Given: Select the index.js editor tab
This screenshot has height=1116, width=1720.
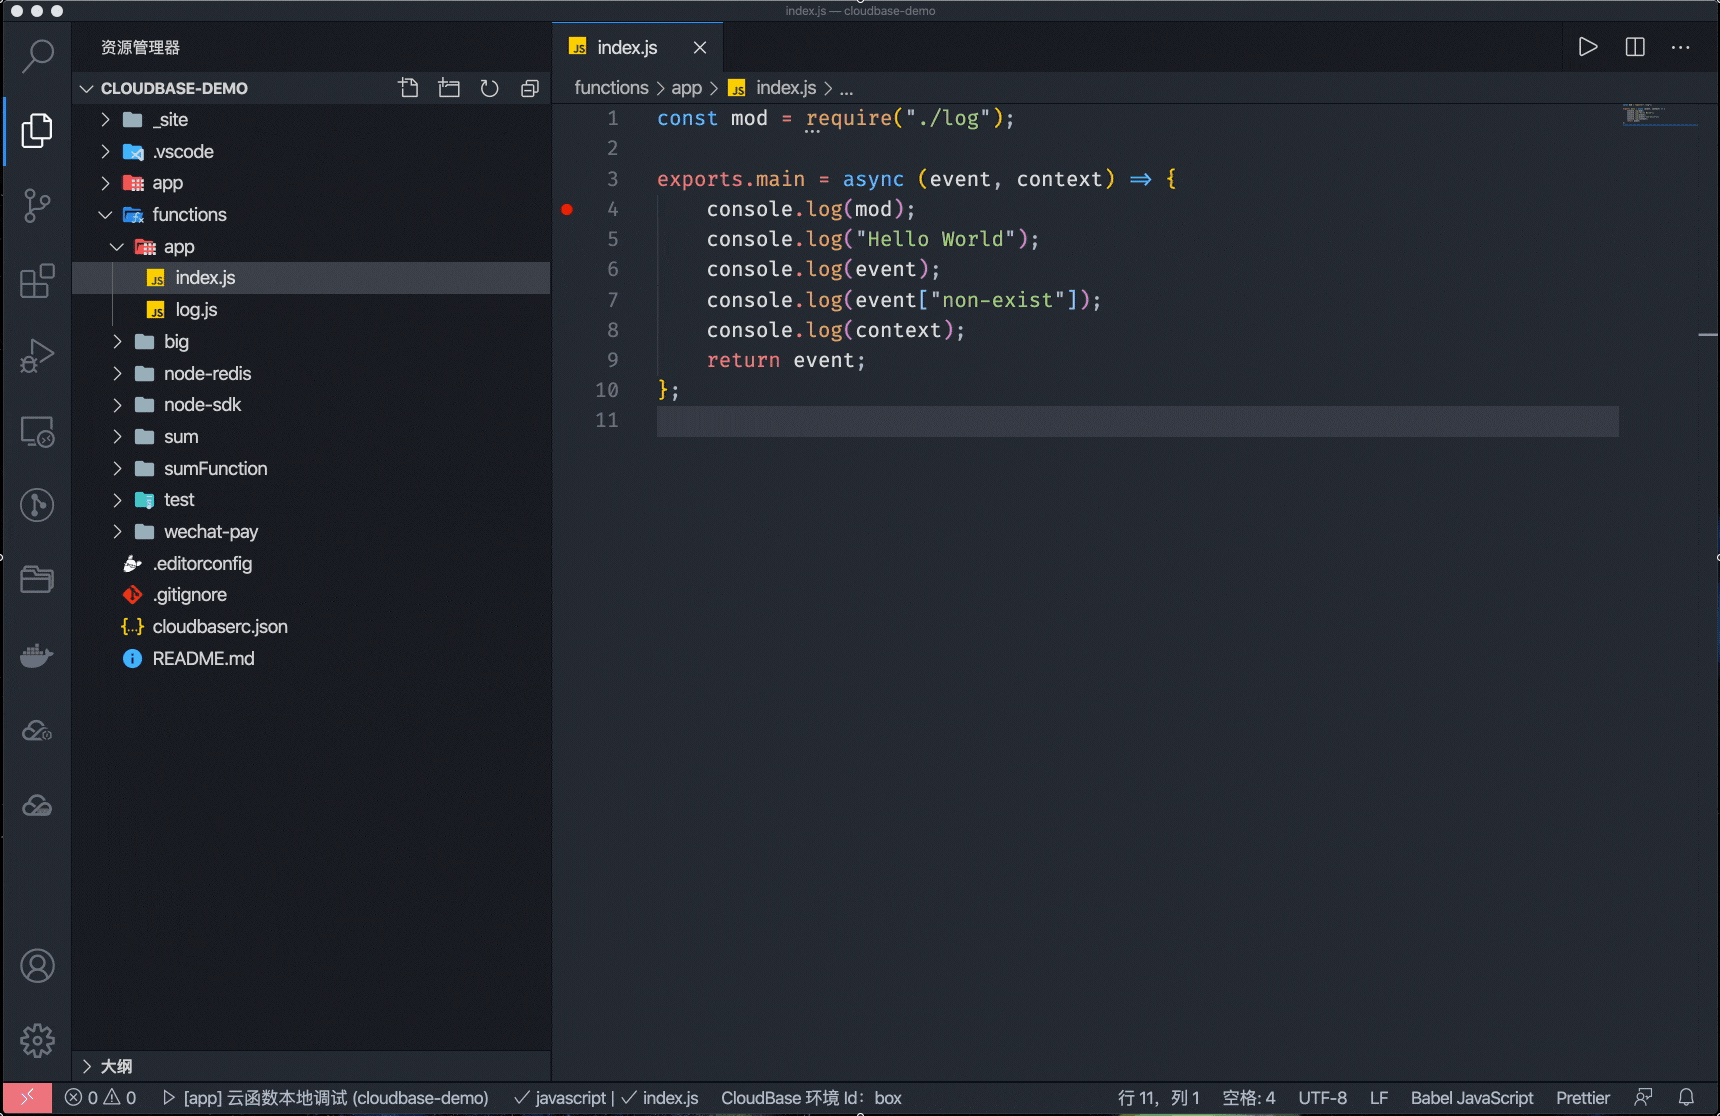Looking at the screenshot, I should coord(627,47).
